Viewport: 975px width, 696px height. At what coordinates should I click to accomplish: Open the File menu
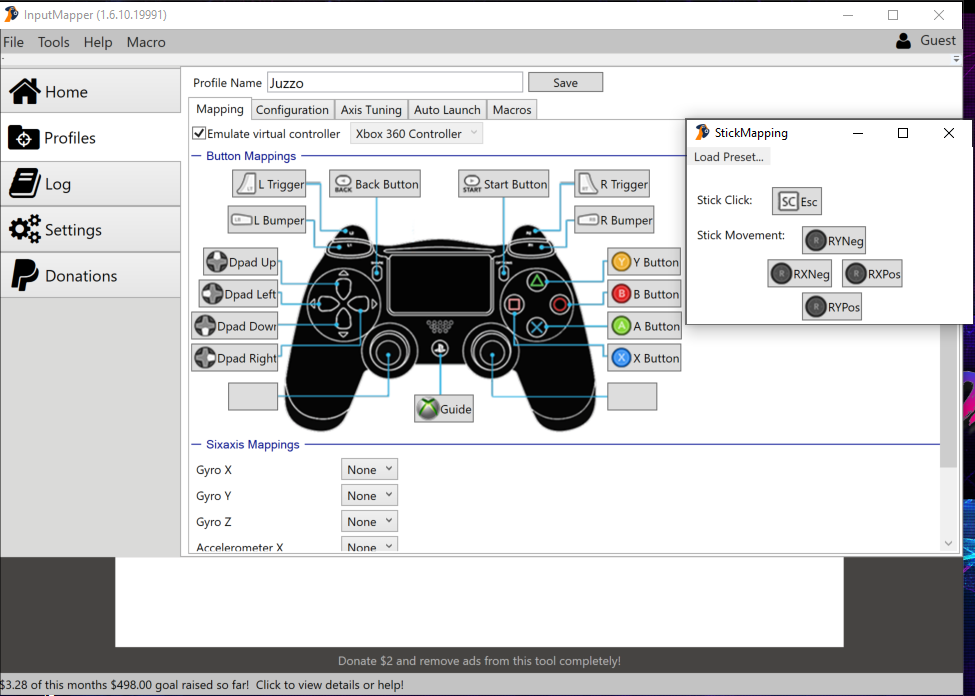tap(13, 42)
